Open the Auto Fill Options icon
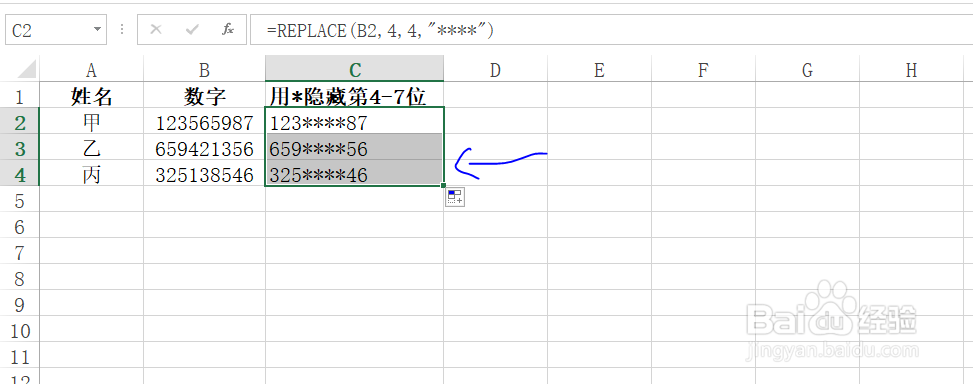The image size is (973, 384). (455, 198)
